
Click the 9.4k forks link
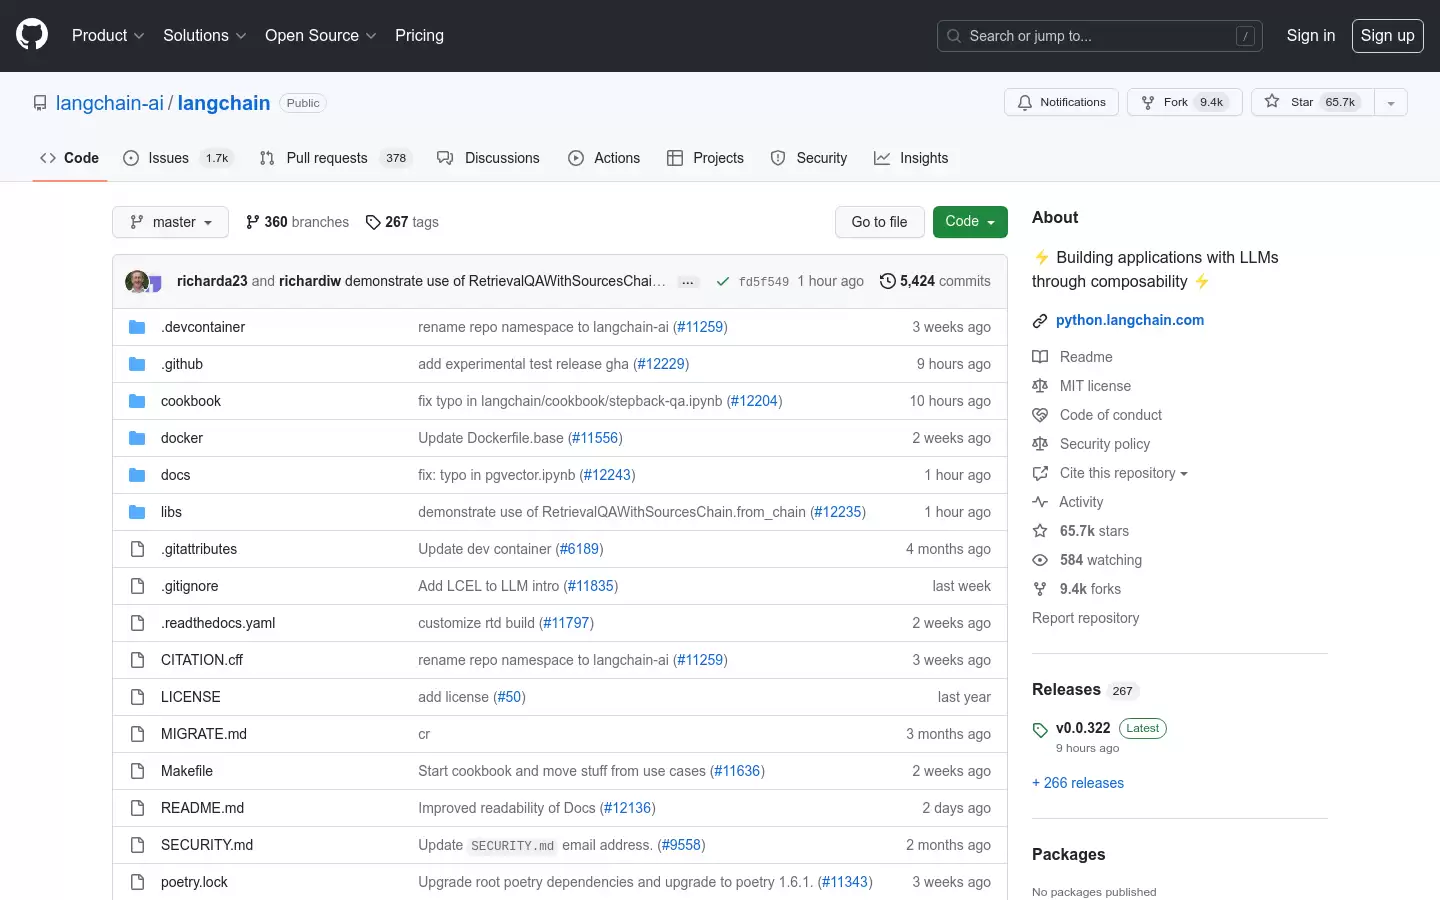click(1090, 589)
